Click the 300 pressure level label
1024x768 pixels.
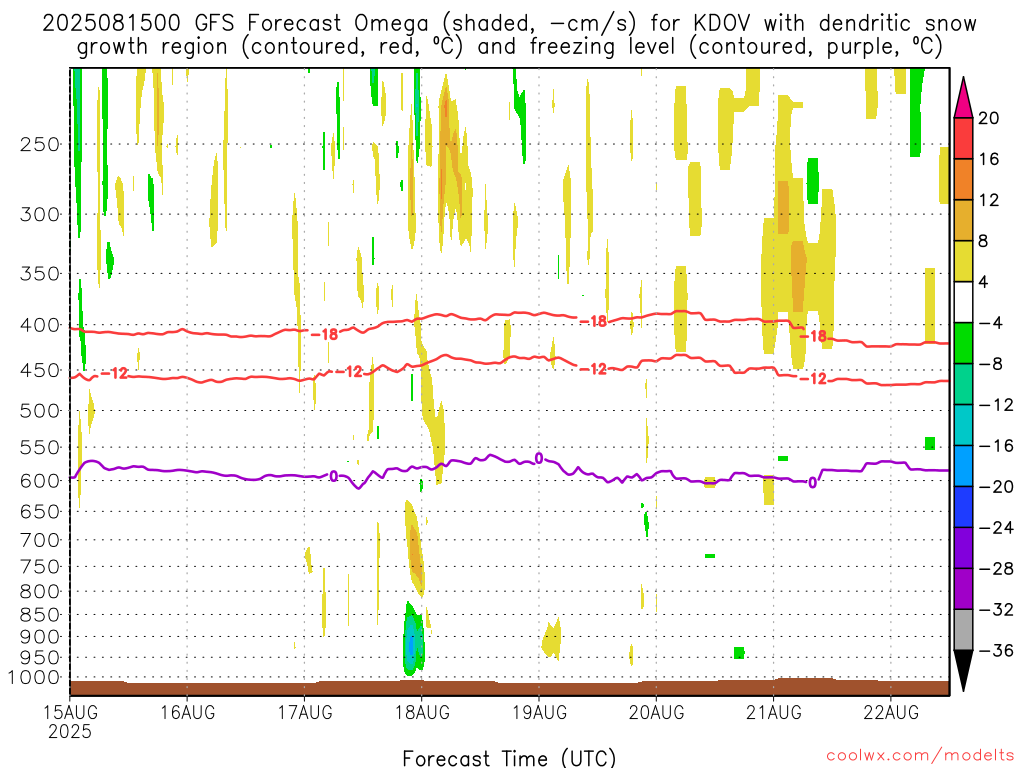(x=40, y=214)
